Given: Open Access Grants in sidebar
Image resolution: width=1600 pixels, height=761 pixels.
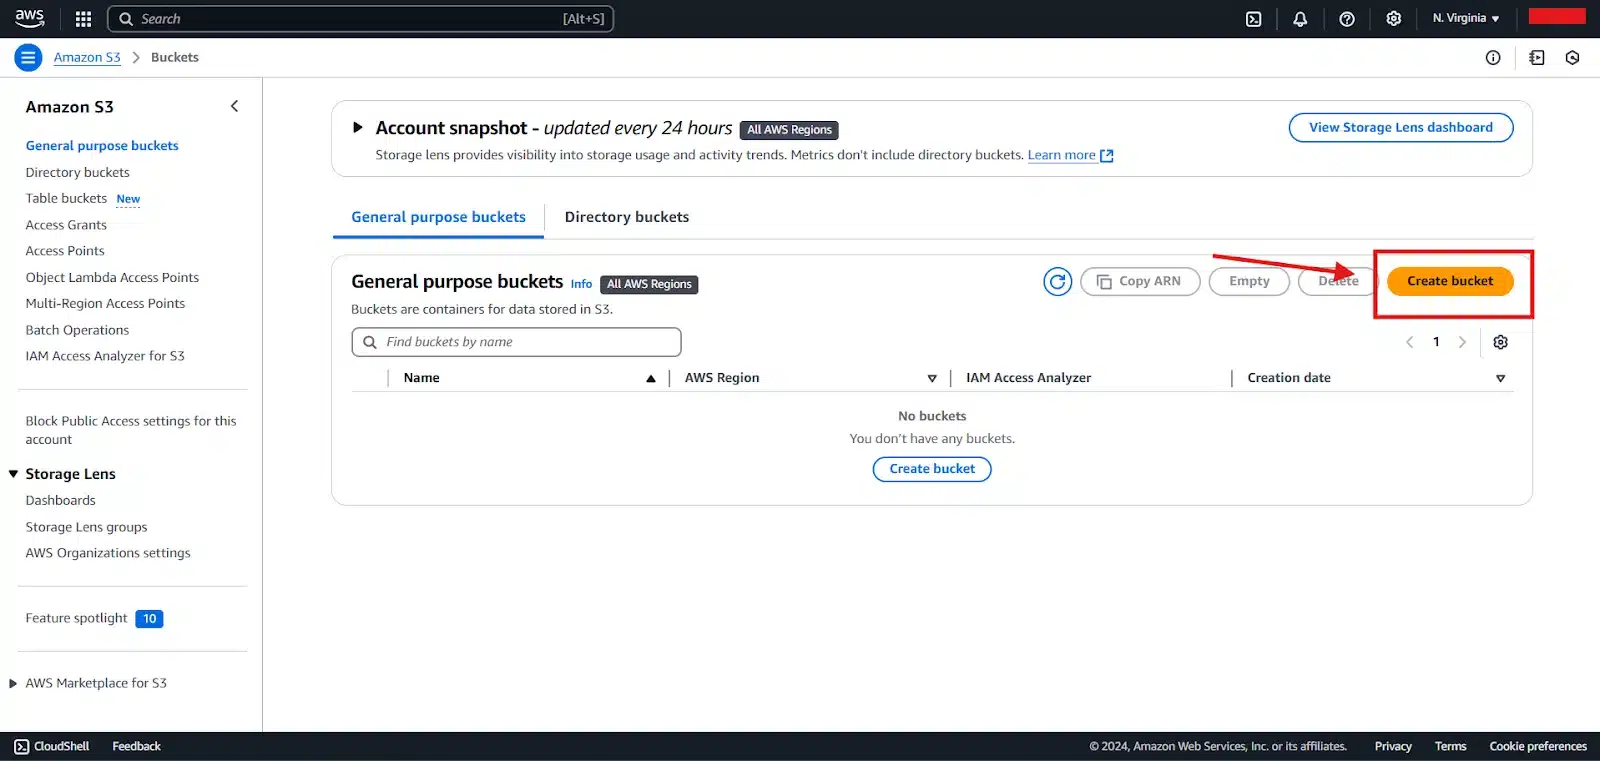Looking at the screenshot, I should pyautogui.click(x=66, y=225).
